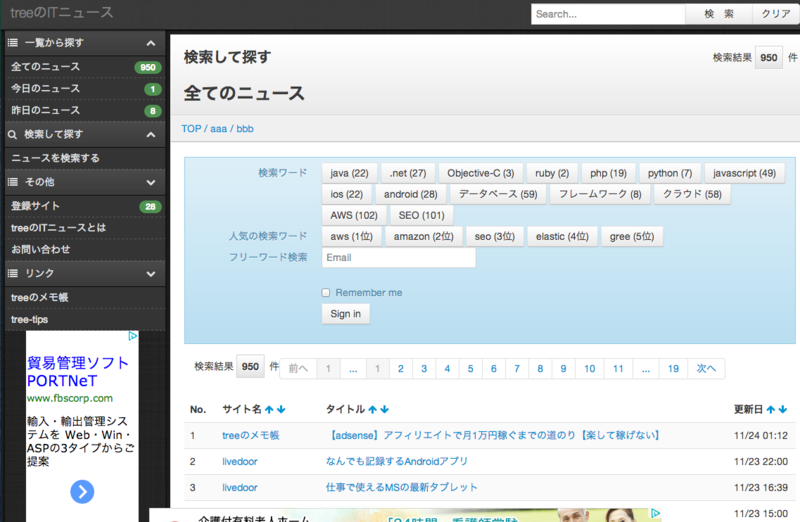Sort サイト名 column descending with down arrow
Viewport: 800px width, 522px height.
pos(281,409)
